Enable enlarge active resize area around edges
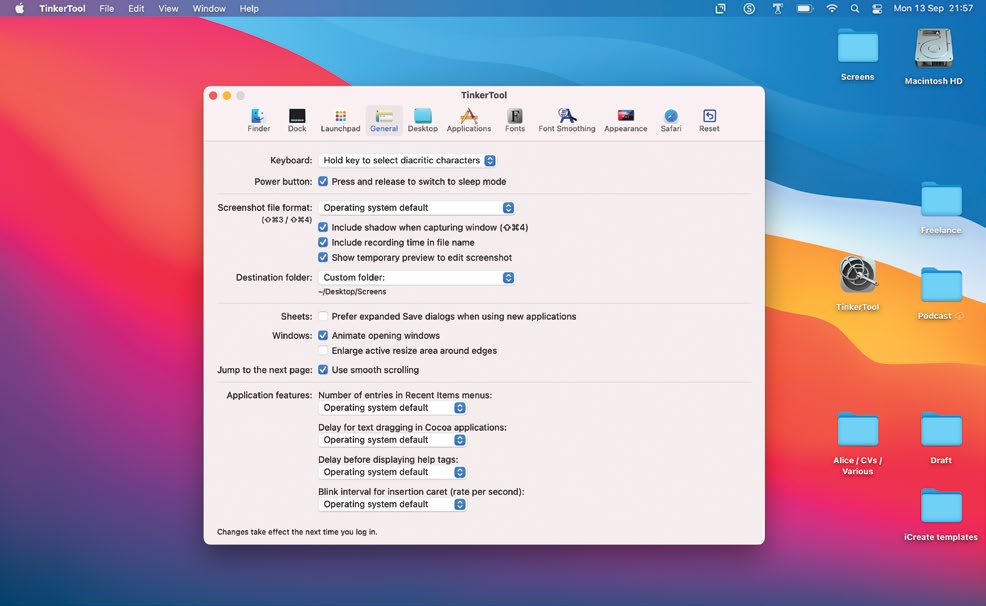Screen dimensions: 986x606 pyautogui.click(x=323, y=350)
